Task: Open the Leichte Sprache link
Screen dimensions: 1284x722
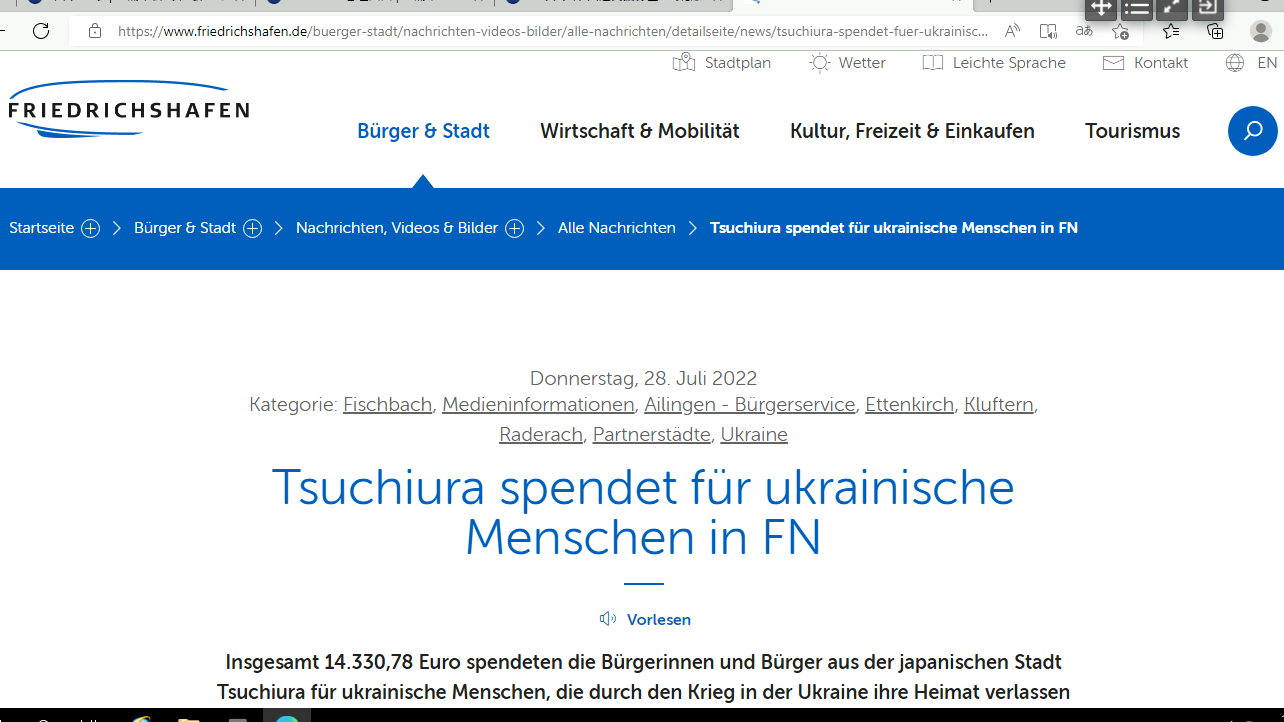Action: click(x=1009, y=63)
